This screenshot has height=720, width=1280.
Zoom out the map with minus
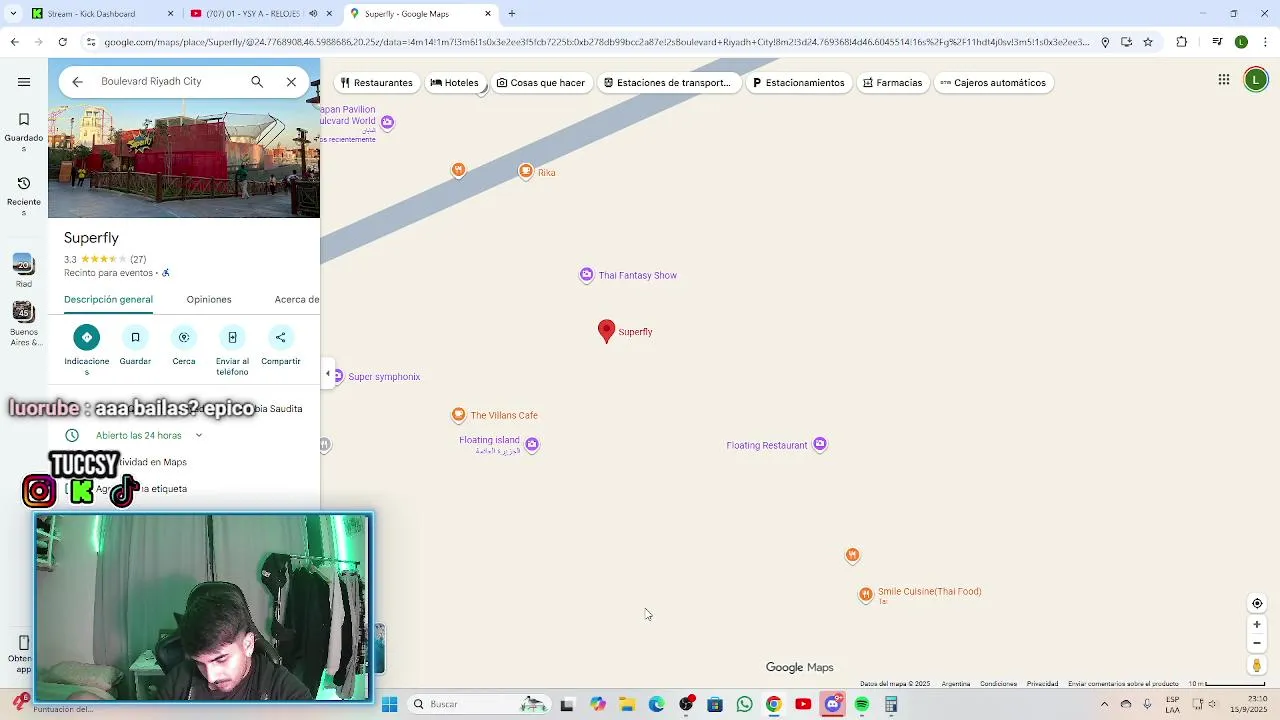1257,643
